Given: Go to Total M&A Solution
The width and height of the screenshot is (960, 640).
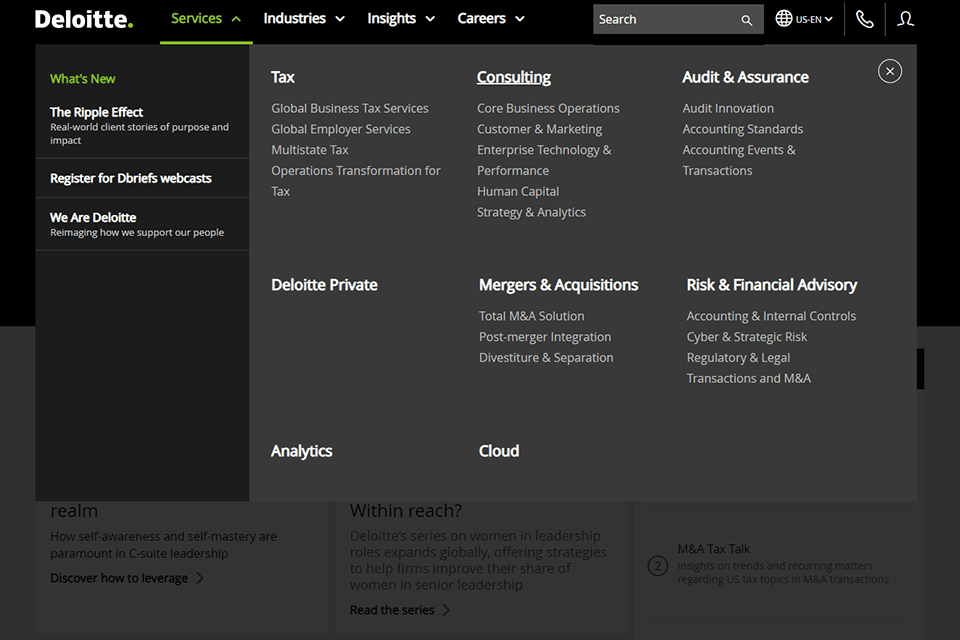Looking at the screenshot, I should click(531, 316).
